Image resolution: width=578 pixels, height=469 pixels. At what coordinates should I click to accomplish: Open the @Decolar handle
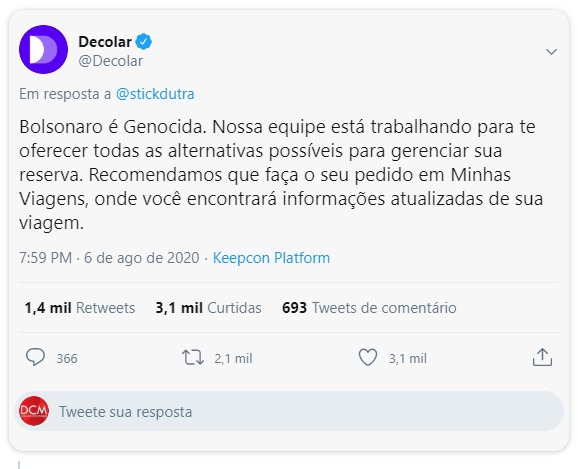click(x=111, y=61)
